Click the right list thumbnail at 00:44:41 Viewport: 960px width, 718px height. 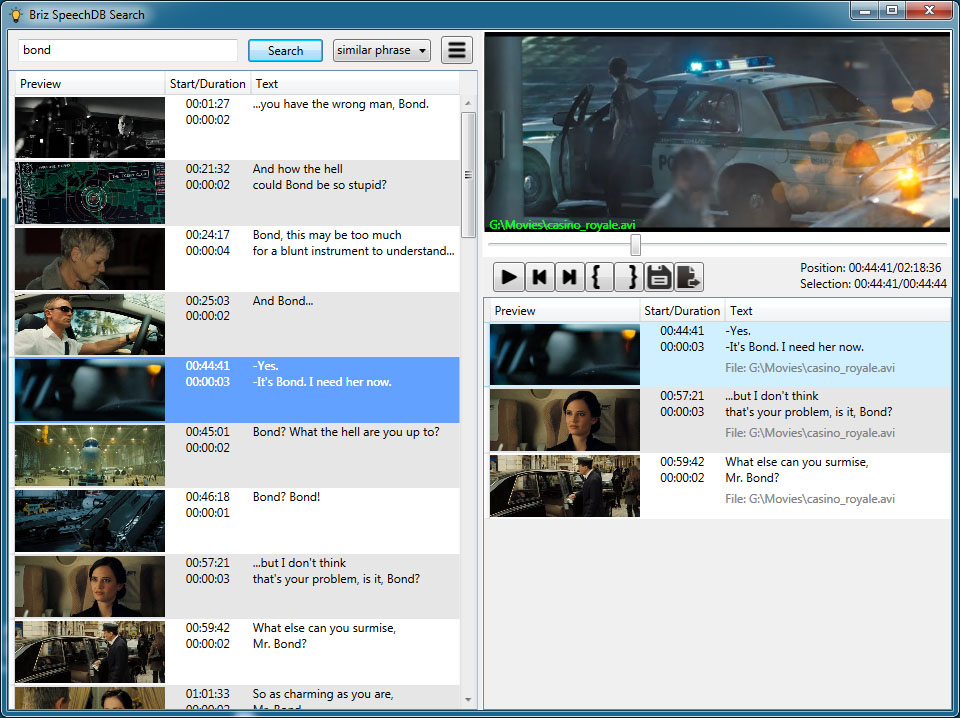pos(564,354)
